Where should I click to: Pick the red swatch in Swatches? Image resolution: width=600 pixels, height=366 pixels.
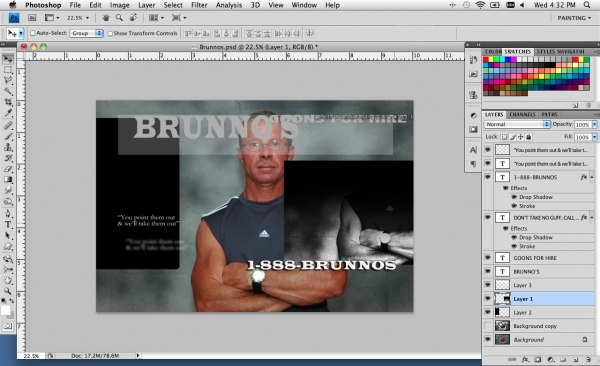(x=486, y=59)
